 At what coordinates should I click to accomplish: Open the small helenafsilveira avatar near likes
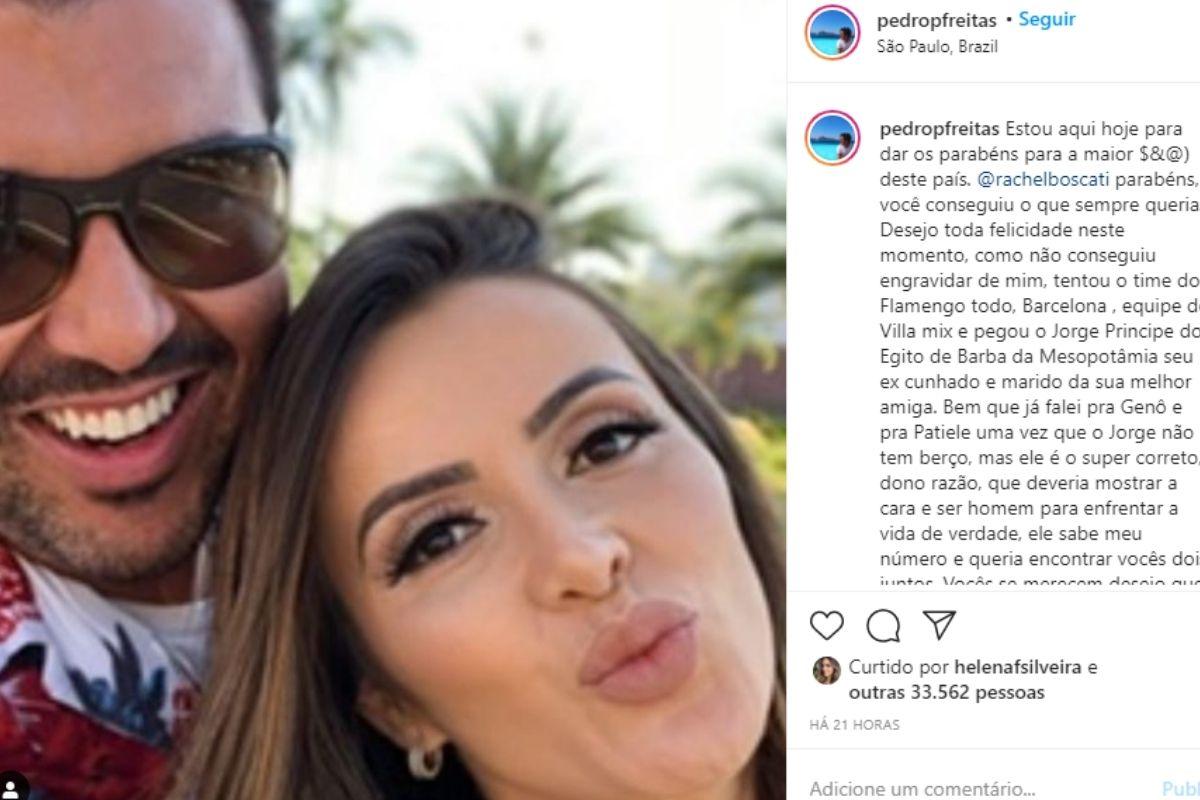pos(826,670)
